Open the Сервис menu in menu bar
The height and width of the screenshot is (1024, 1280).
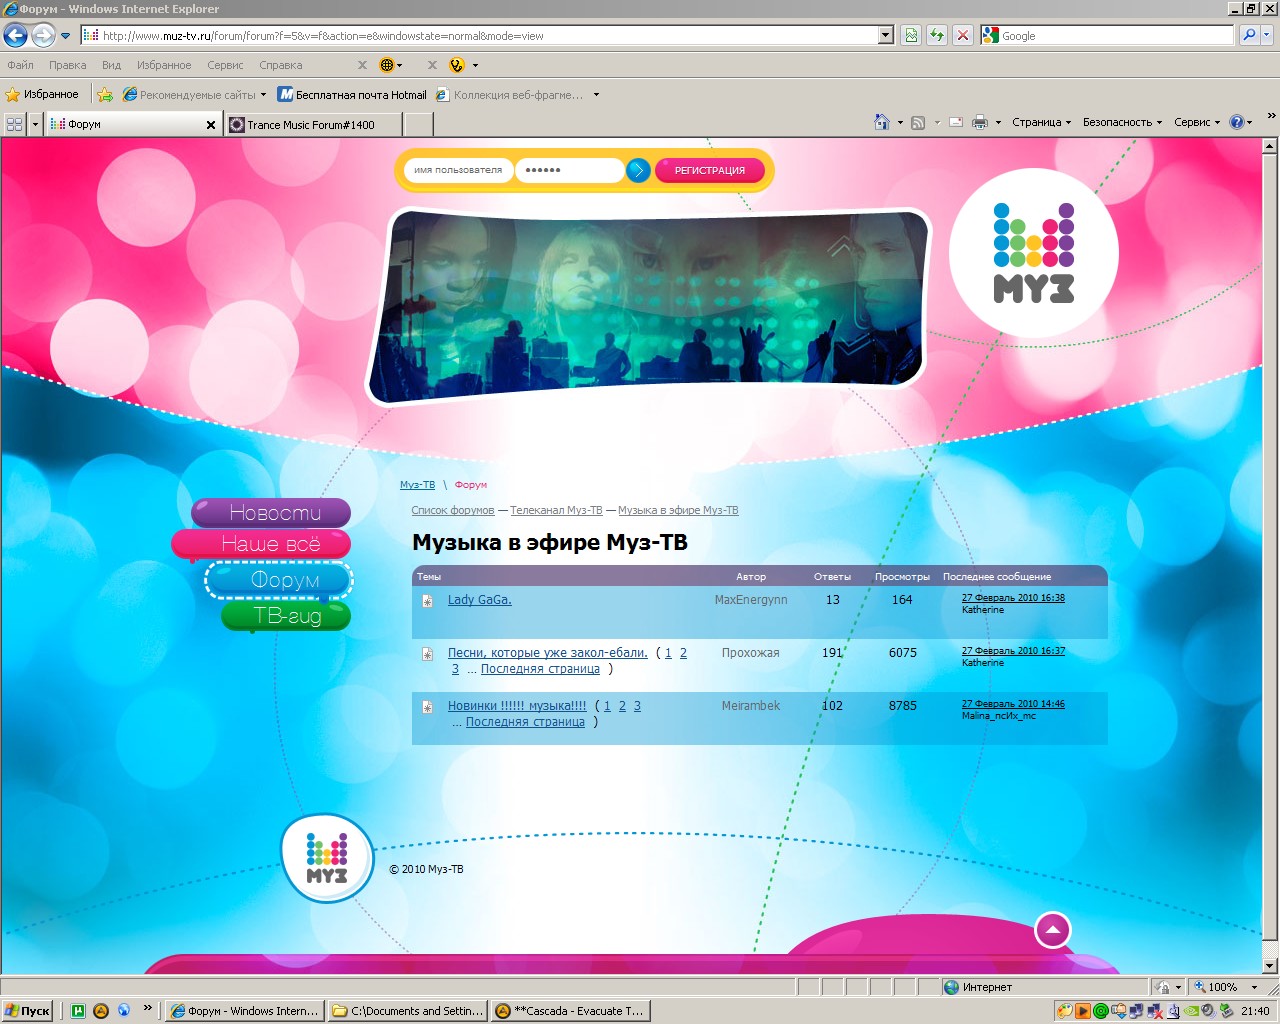click(225, 65)
